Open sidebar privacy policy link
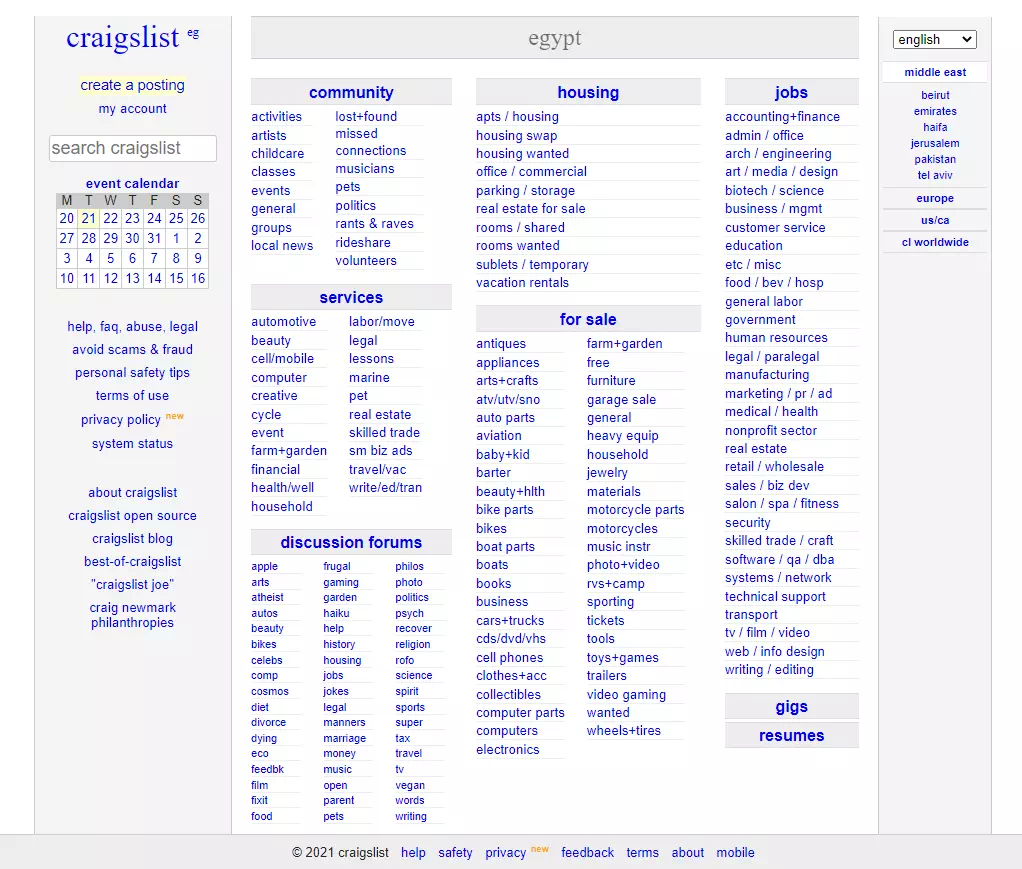Viewport: 1022px width, 869px height. [121, 420]
